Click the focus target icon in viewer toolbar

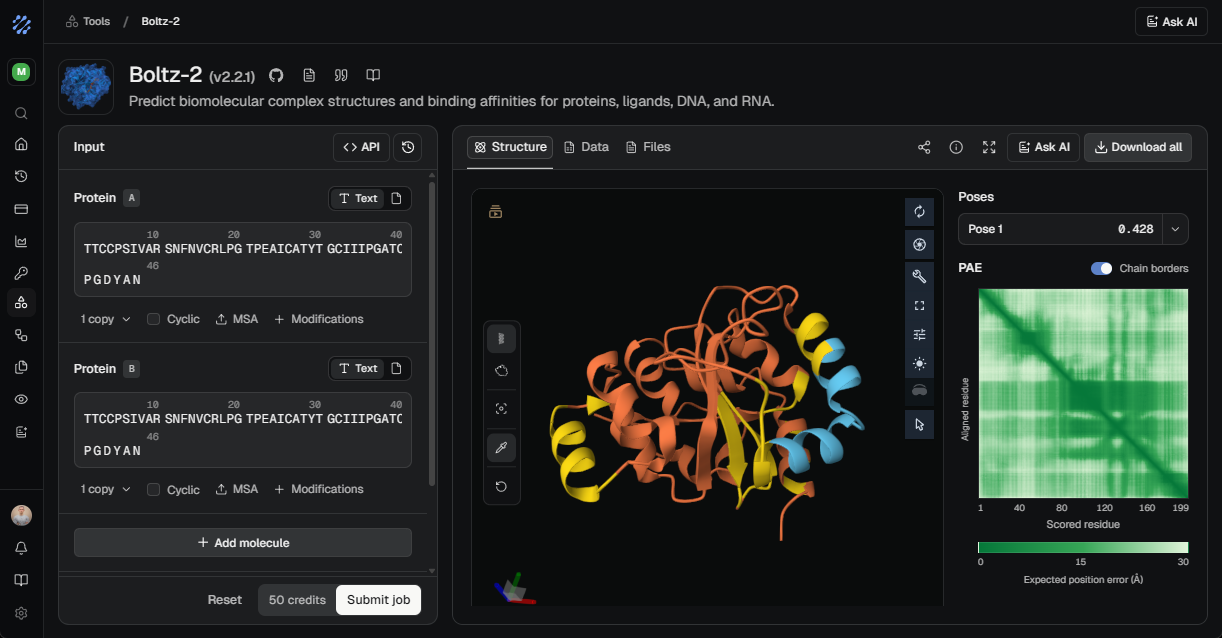[501, 408]
